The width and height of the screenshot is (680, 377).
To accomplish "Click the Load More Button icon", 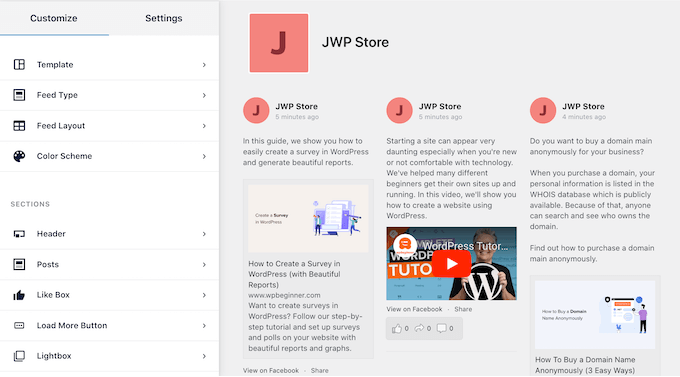I will [19, 325].
